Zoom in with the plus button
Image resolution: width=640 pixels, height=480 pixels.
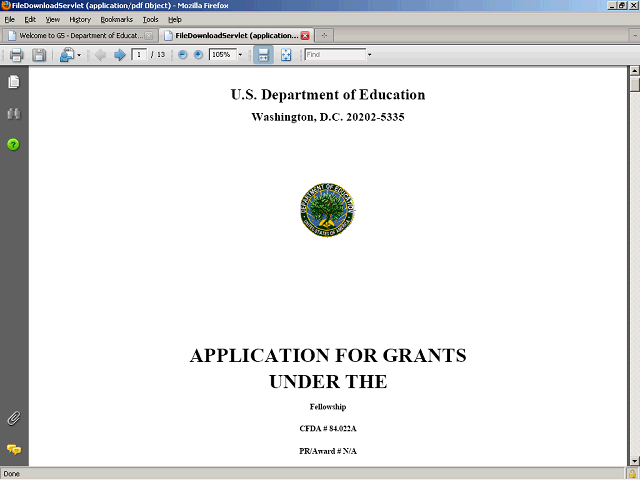pos(197,55)
